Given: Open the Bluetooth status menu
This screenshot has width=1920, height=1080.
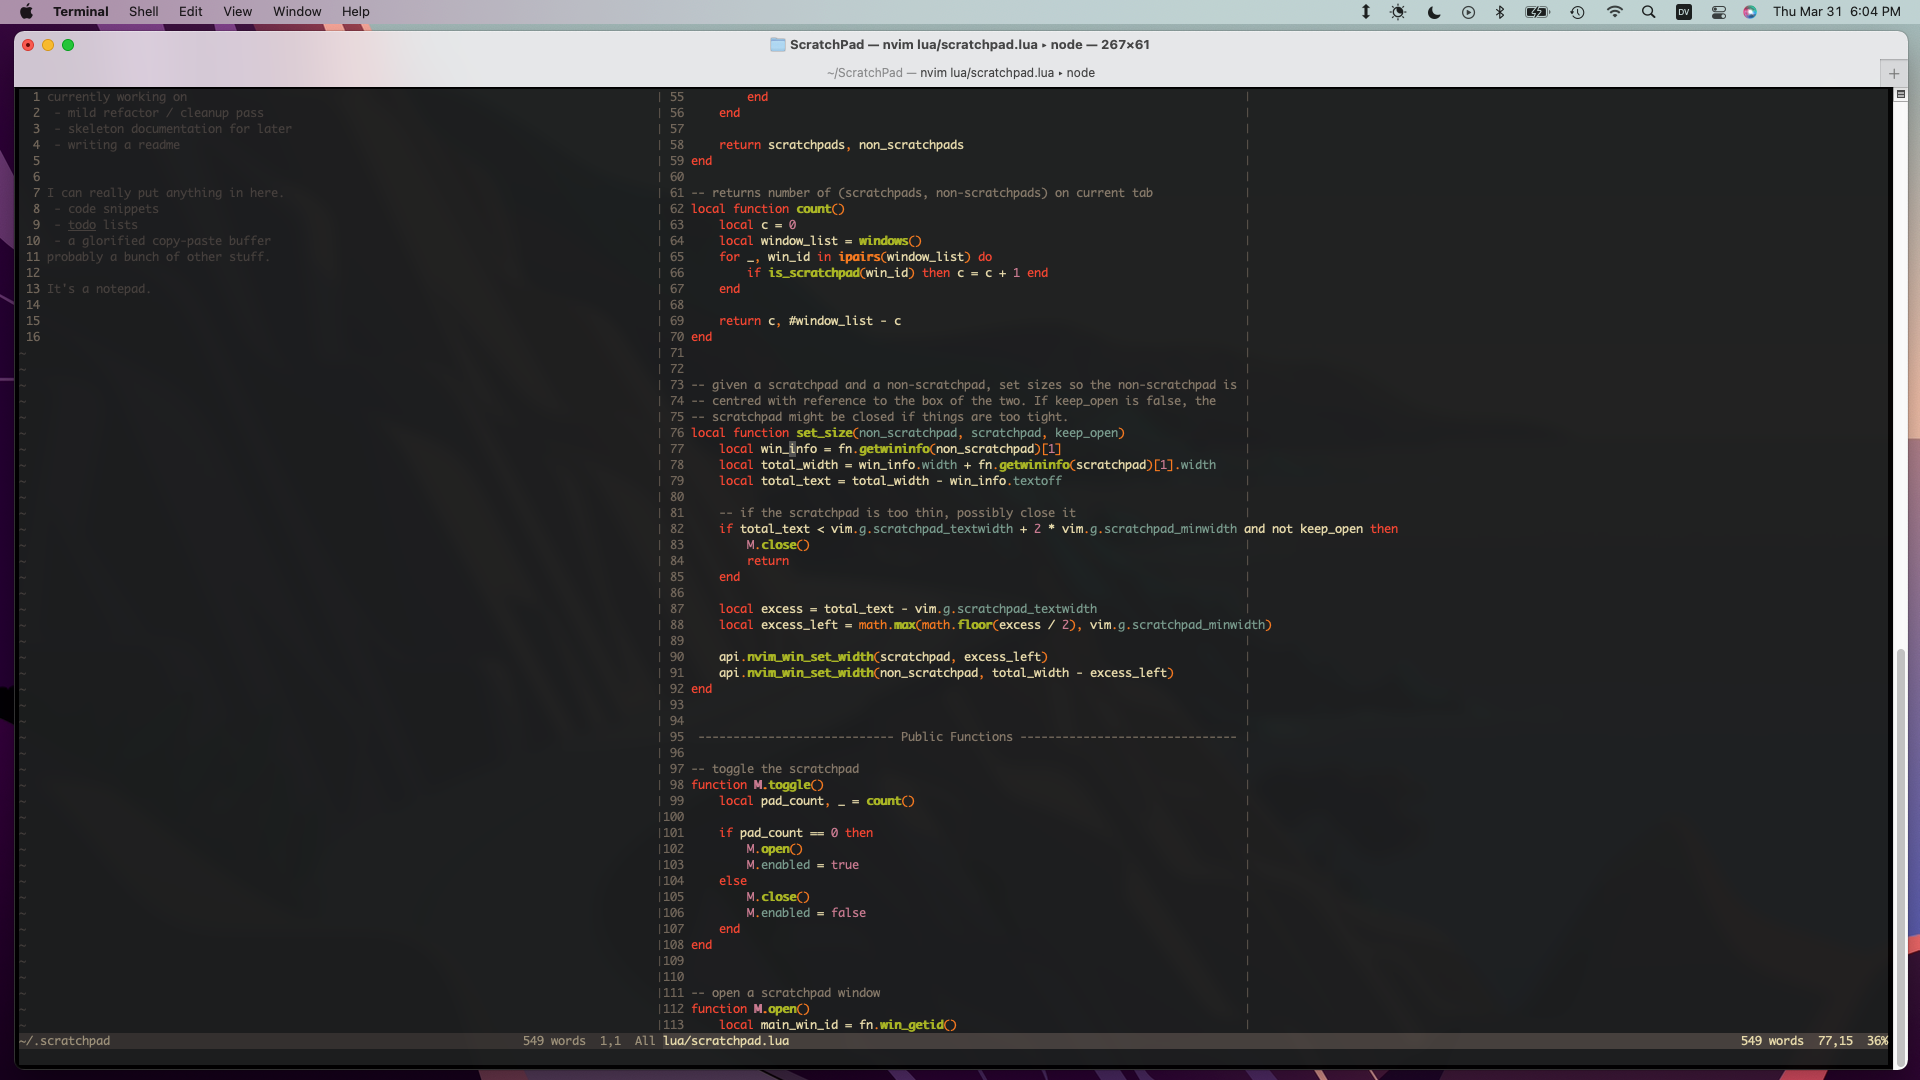Looking at the screenshot, I should (1500, 12).
